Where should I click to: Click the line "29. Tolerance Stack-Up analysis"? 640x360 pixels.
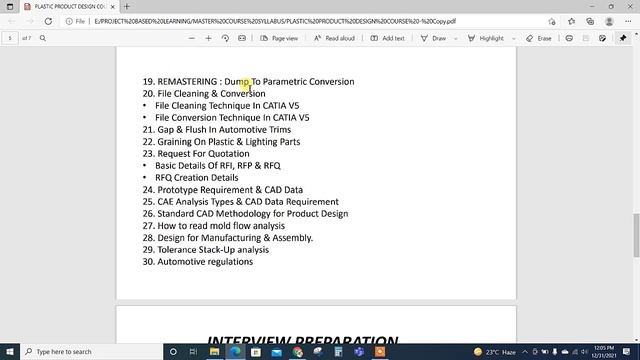click(x=206, y=250)
